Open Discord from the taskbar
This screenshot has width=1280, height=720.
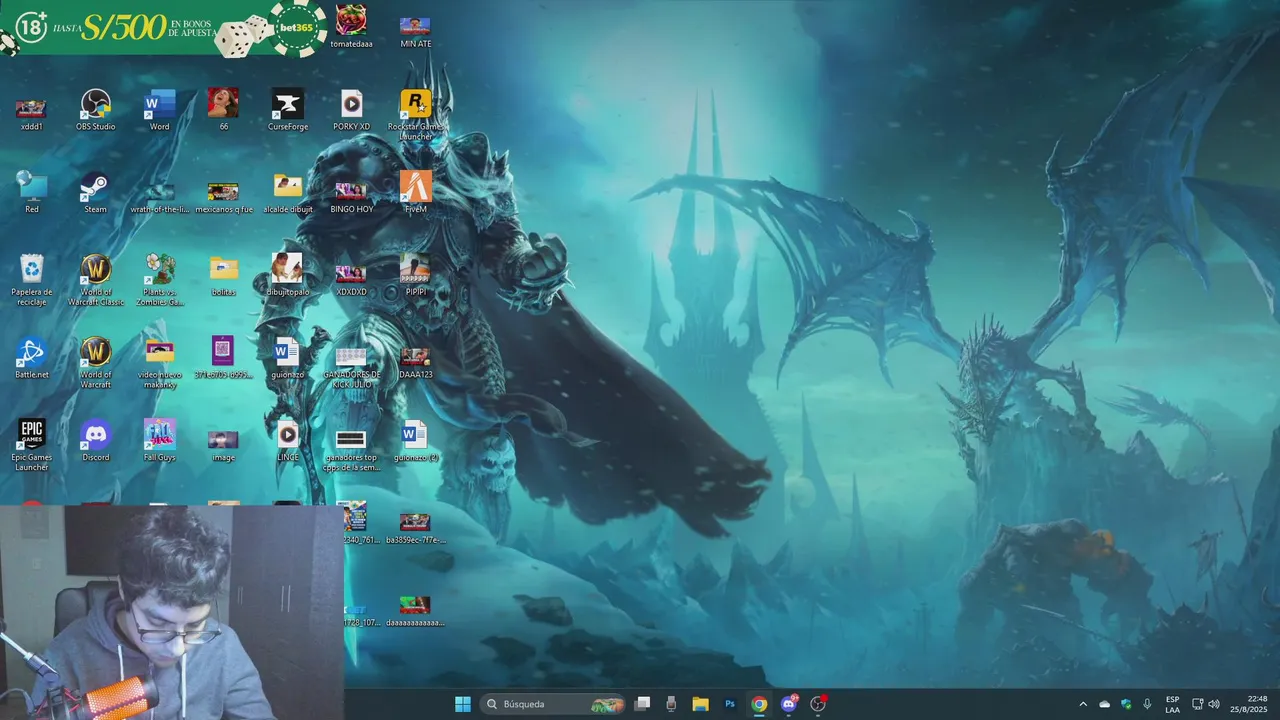789,704
